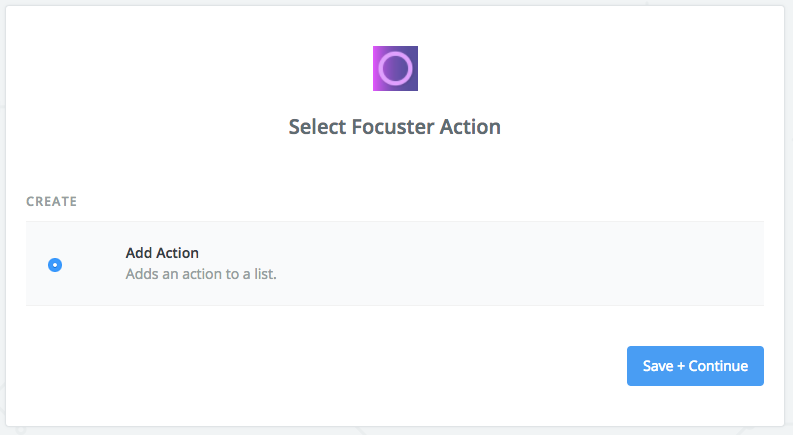
Task: Click the purple Focuster app logo
Action: pyautogui.click(x=395, y=68)
